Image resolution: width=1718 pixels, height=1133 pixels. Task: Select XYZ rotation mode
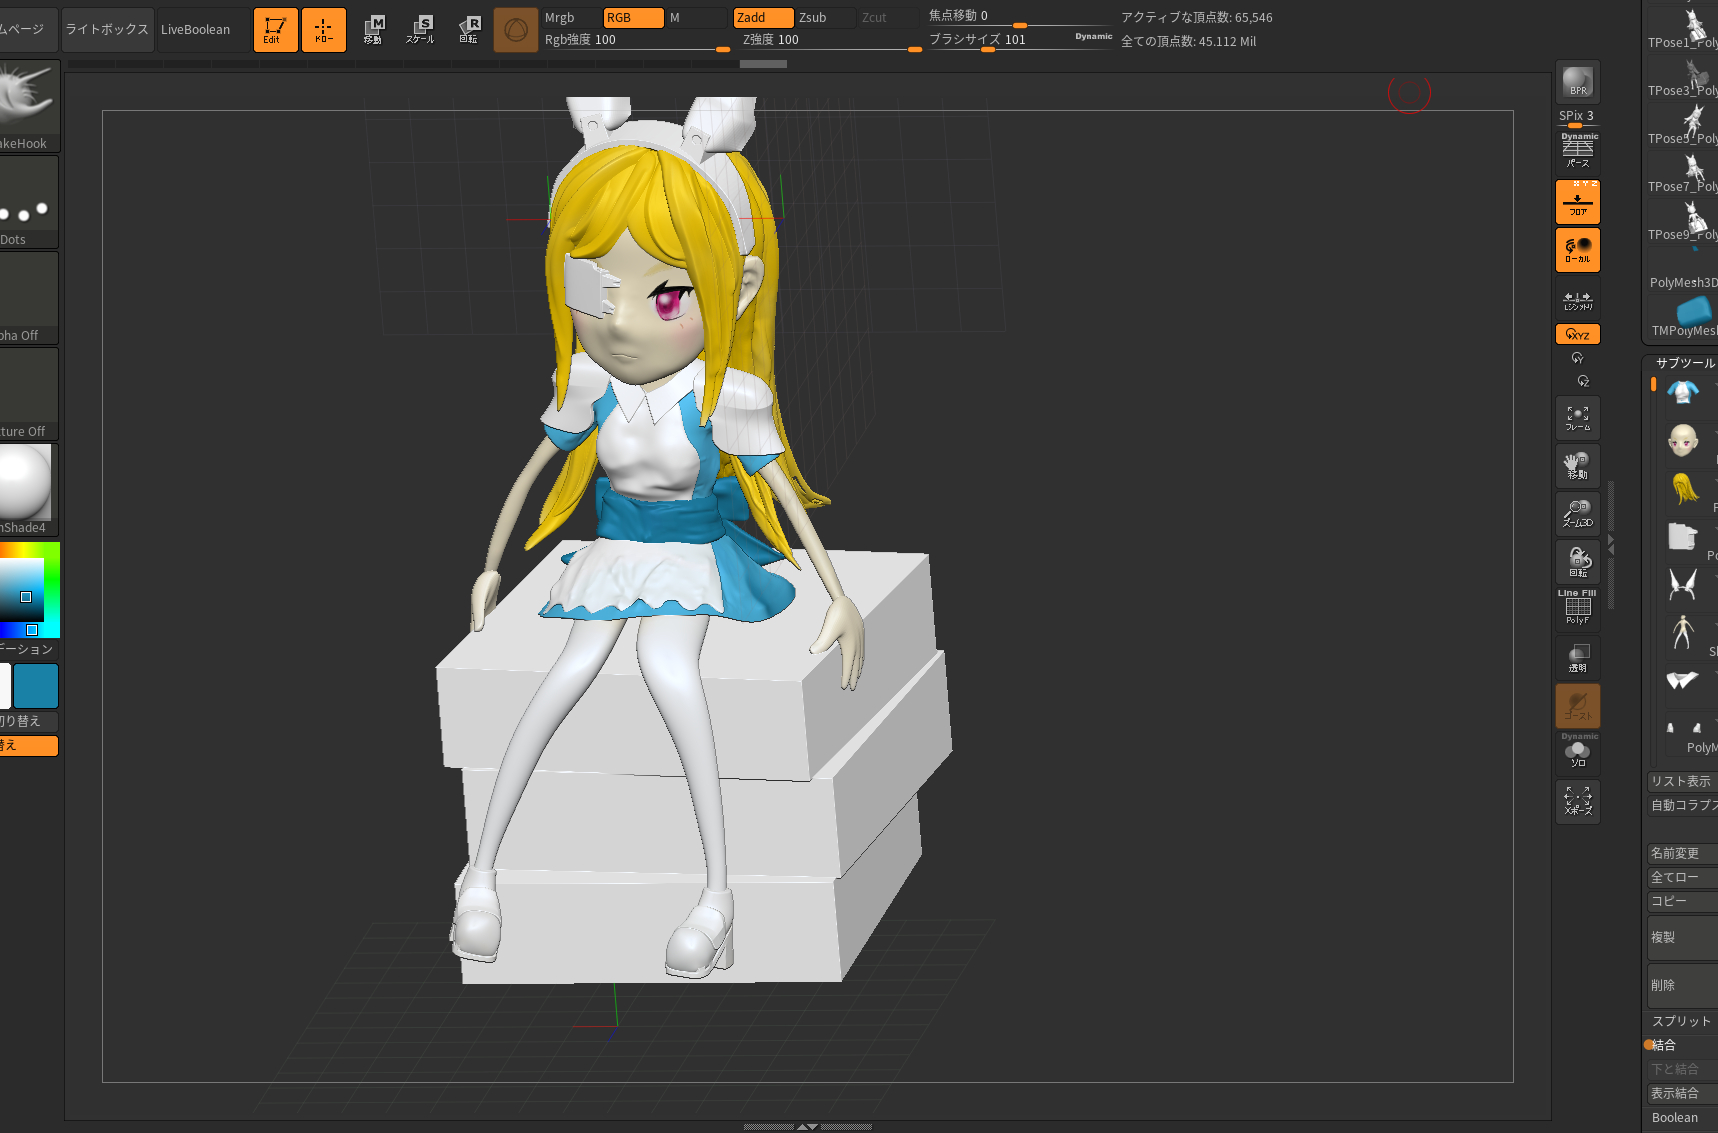1578,334
